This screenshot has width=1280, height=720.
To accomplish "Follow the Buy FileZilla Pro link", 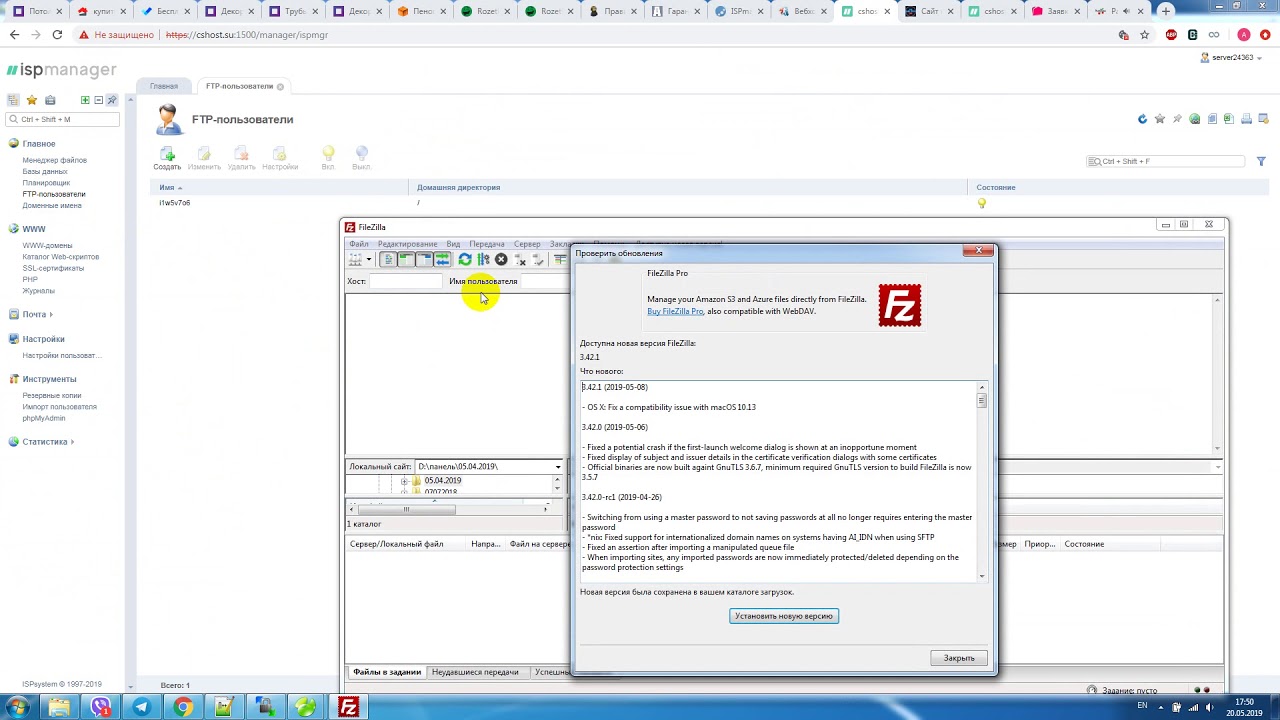I will click(x=675, y=311).
